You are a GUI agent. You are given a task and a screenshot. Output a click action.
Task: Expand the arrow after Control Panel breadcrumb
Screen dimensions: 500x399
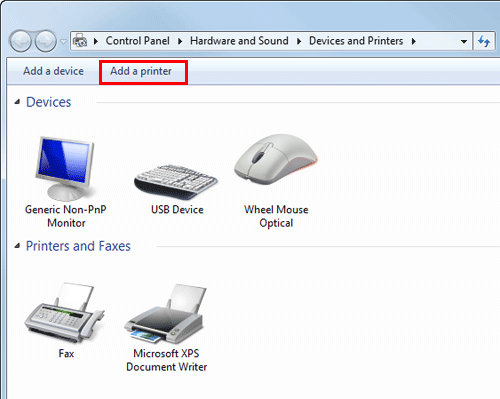point(180,41)
